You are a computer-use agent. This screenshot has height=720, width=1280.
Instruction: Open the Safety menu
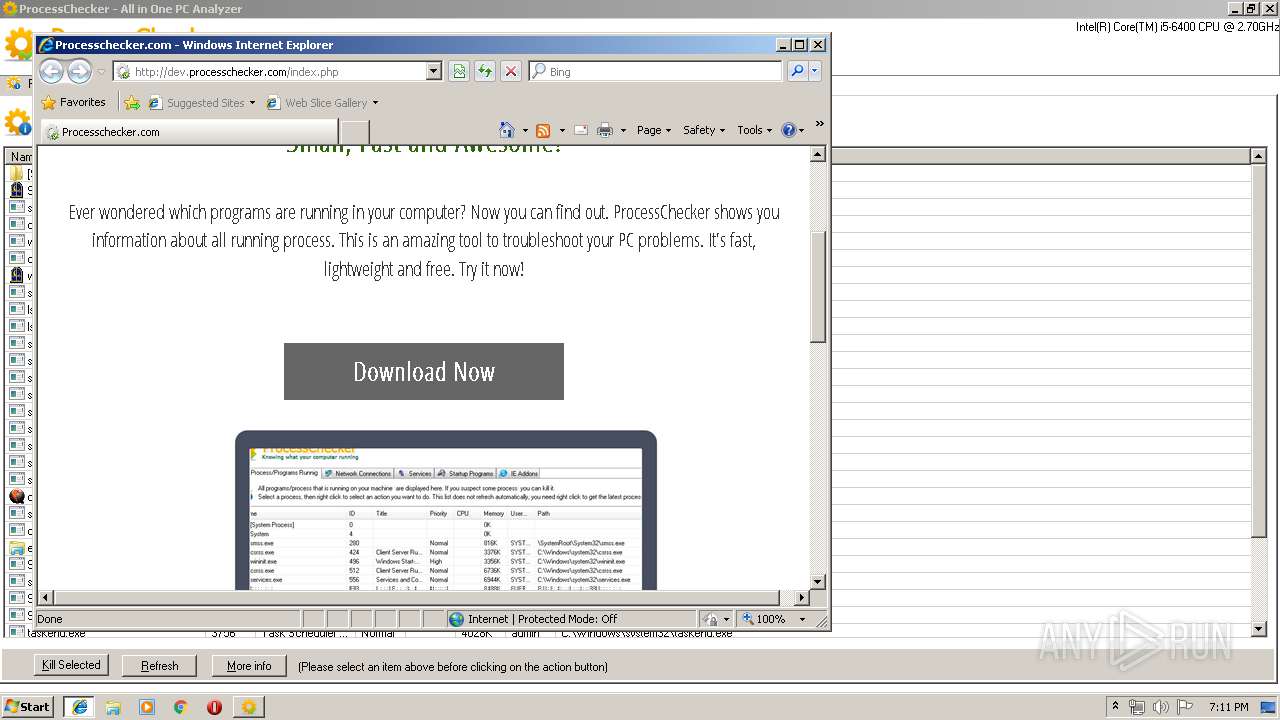coord(704,130)
